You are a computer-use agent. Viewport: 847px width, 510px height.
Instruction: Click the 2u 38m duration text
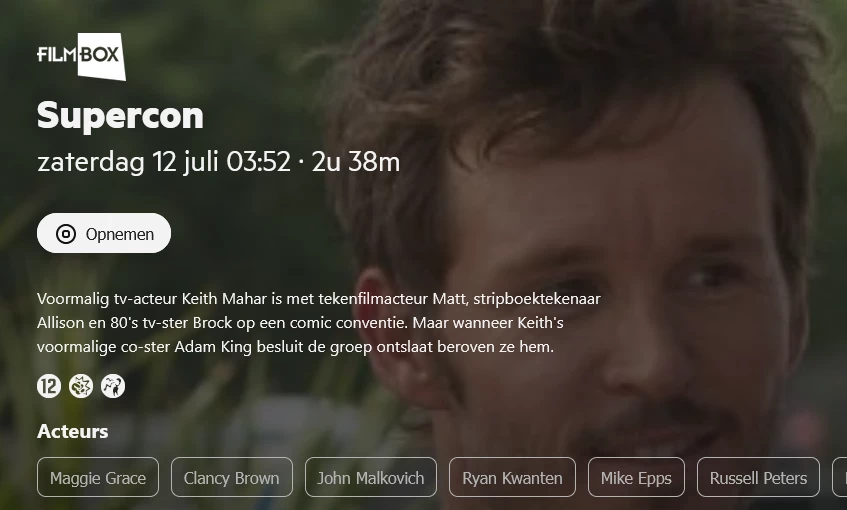tap(356, 162)
